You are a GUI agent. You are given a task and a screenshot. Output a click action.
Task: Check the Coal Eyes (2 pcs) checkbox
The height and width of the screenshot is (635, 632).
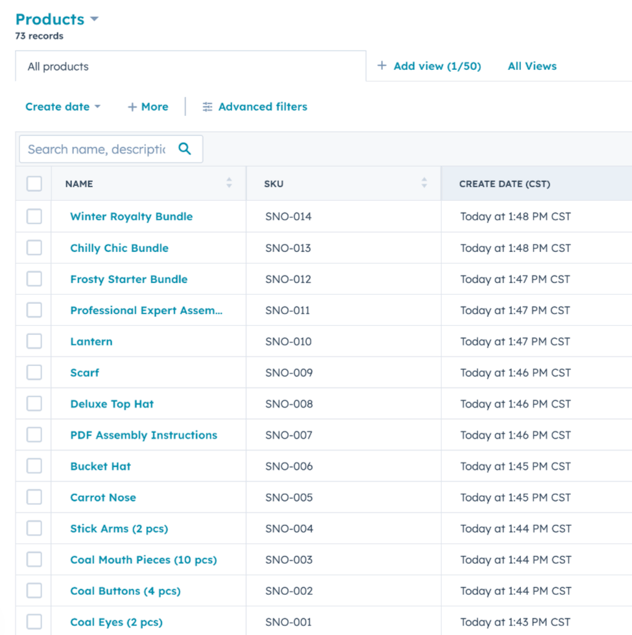[x=34, y=622]
